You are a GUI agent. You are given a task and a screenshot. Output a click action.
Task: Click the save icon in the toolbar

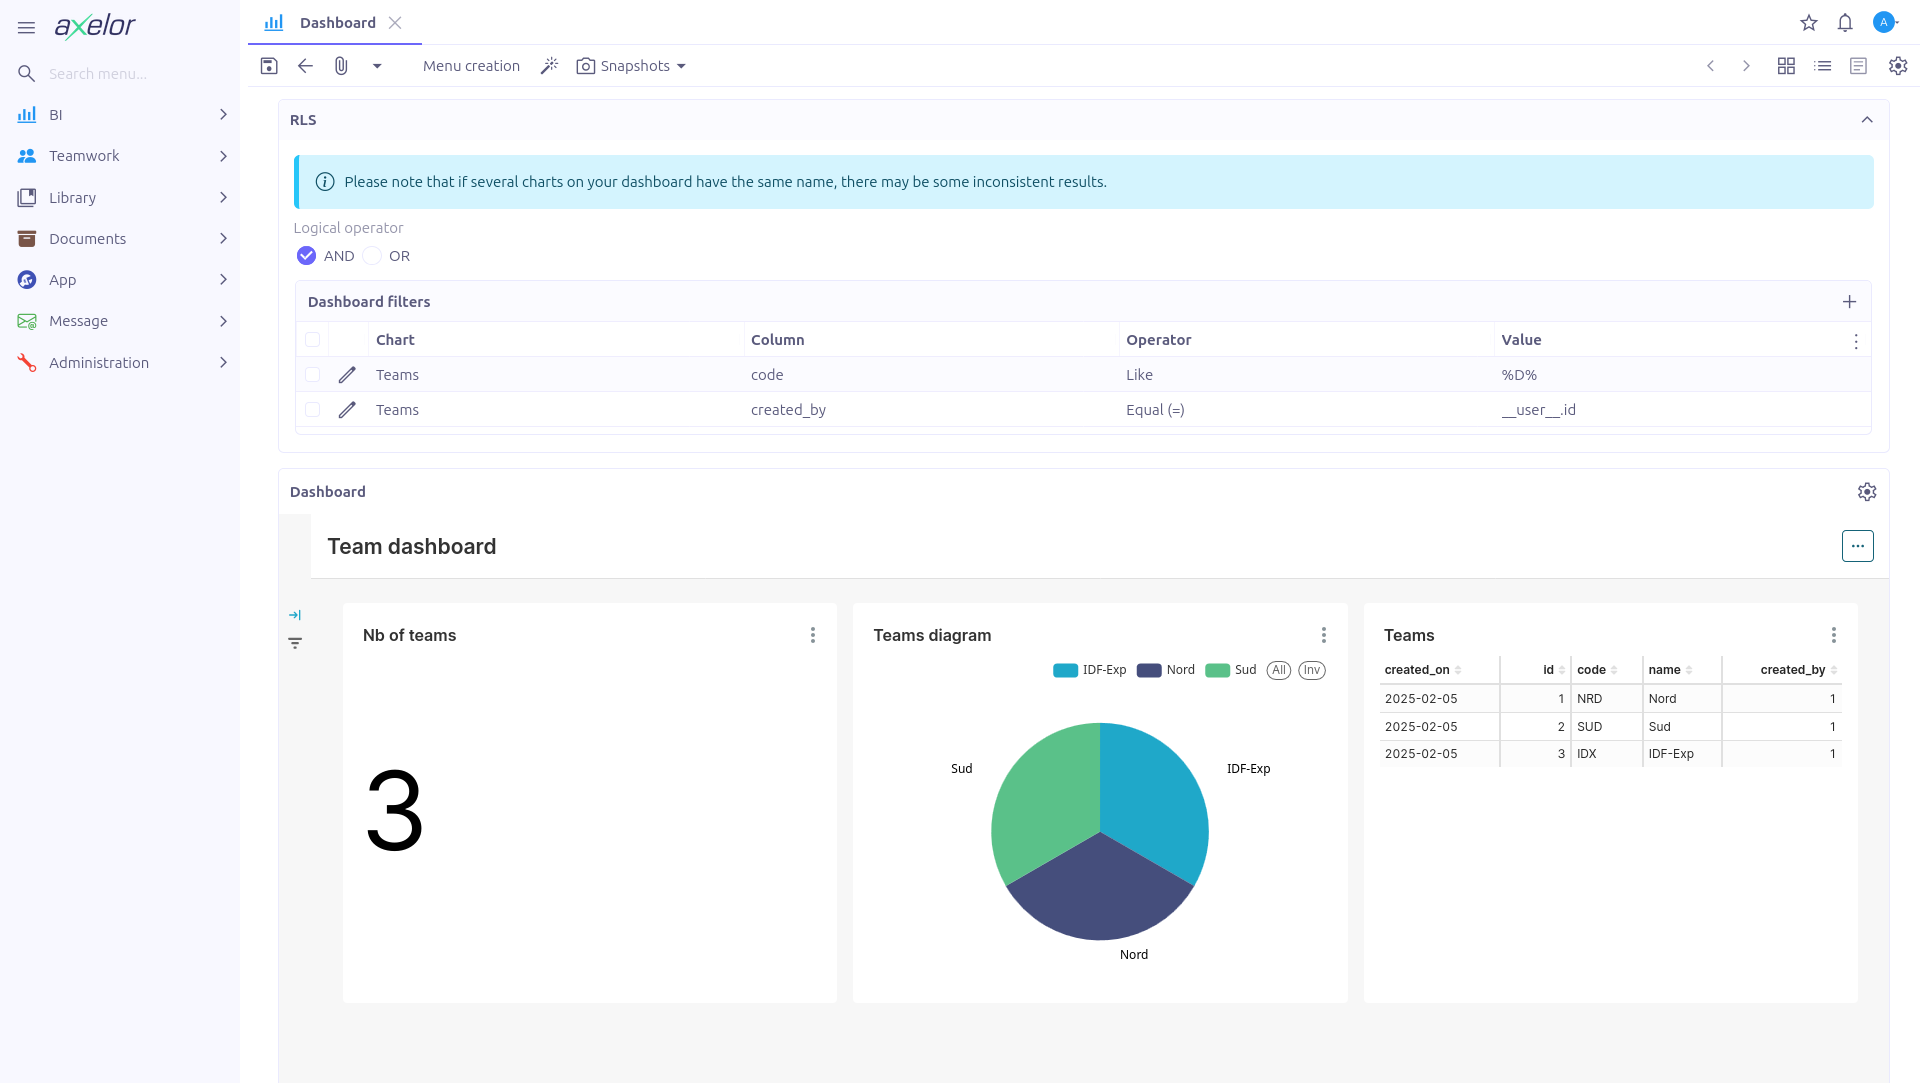268,65
